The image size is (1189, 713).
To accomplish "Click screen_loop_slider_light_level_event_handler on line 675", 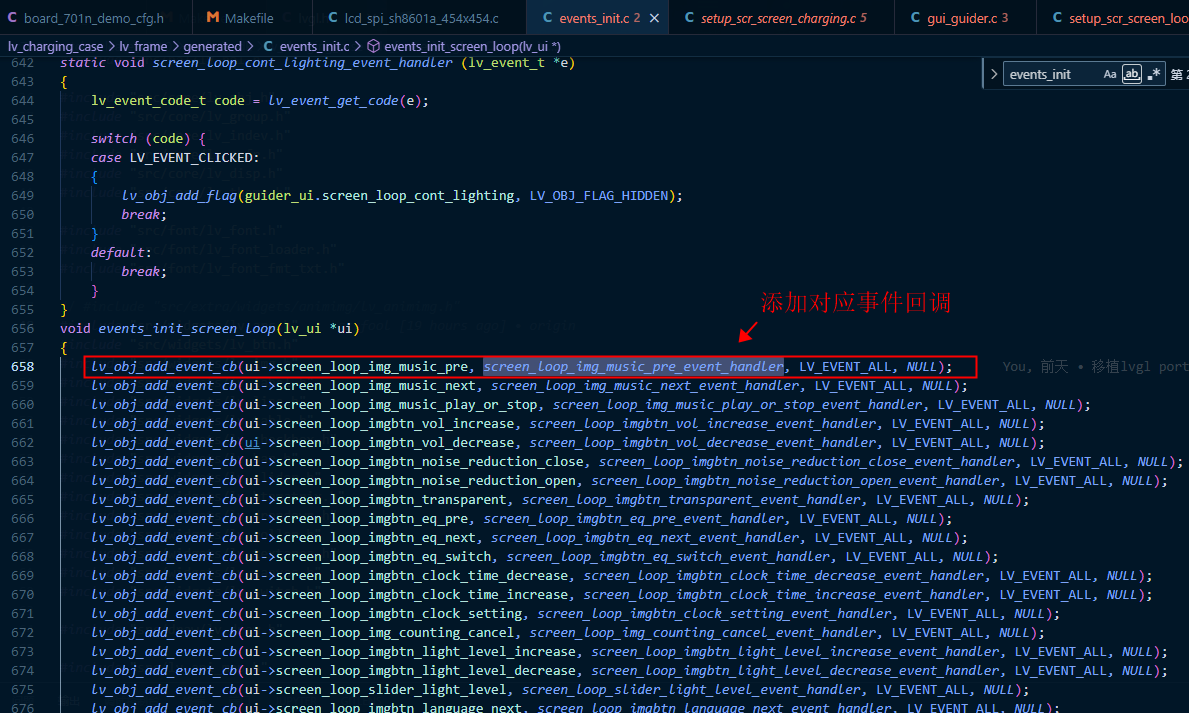I will click(691, 689).
